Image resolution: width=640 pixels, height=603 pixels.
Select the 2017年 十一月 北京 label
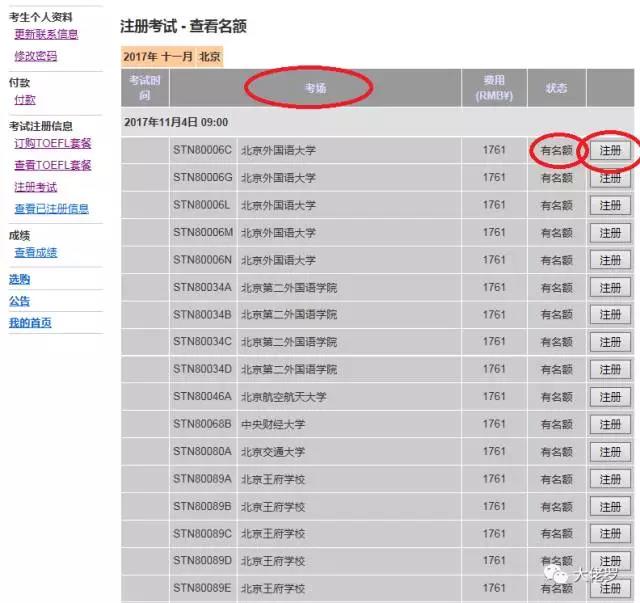click(172, 56)
